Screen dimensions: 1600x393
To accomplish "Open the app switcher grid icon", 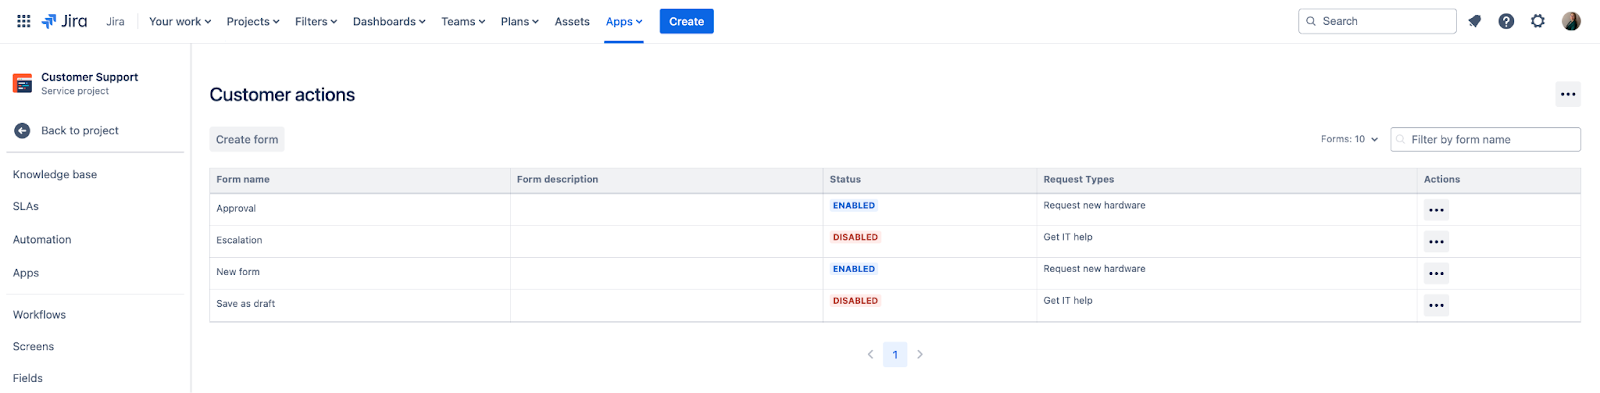I will coord(24,21).
